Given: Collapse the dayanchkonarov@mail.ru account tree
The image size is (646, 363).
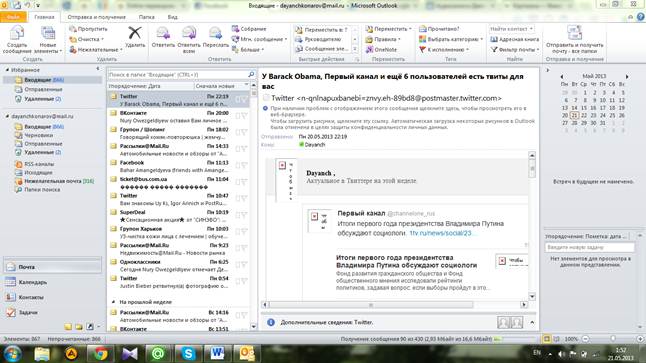Looking at the screenshot, I should (x=7, y=117).
